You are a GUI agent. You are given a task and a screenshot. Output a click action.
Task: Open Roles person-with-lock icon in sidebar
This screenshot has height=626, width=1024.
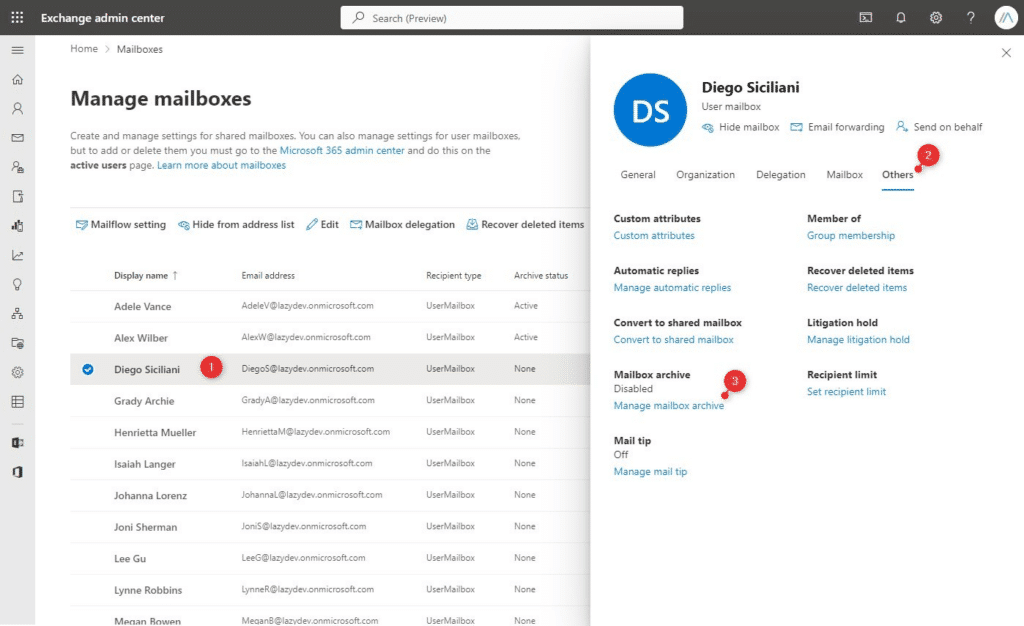tap(18, 167)
